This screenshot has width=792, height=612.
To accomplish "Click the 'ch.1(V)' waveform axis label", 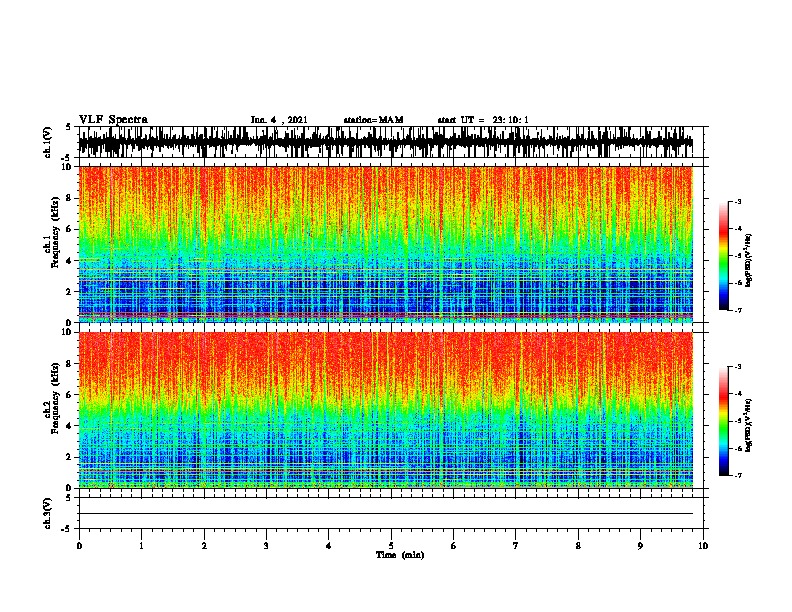I will click(x=48, y=142).
